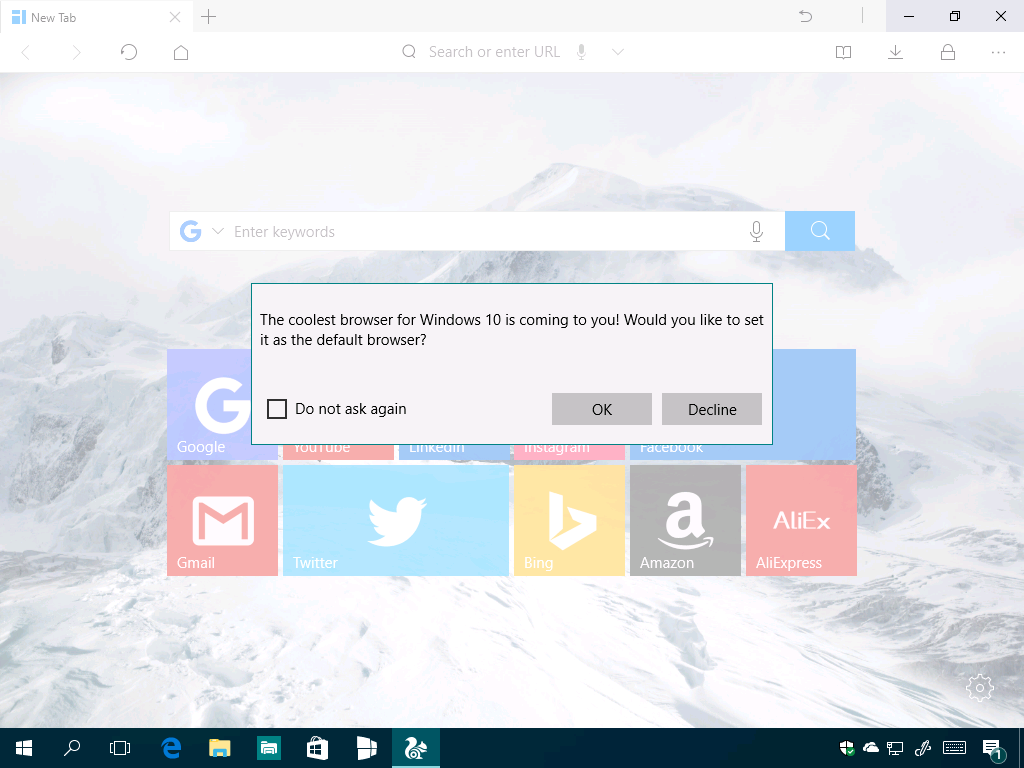This screenshot has width=1024, height=768.
Task: Go back with the back arrow
Action: coord(26,52)
